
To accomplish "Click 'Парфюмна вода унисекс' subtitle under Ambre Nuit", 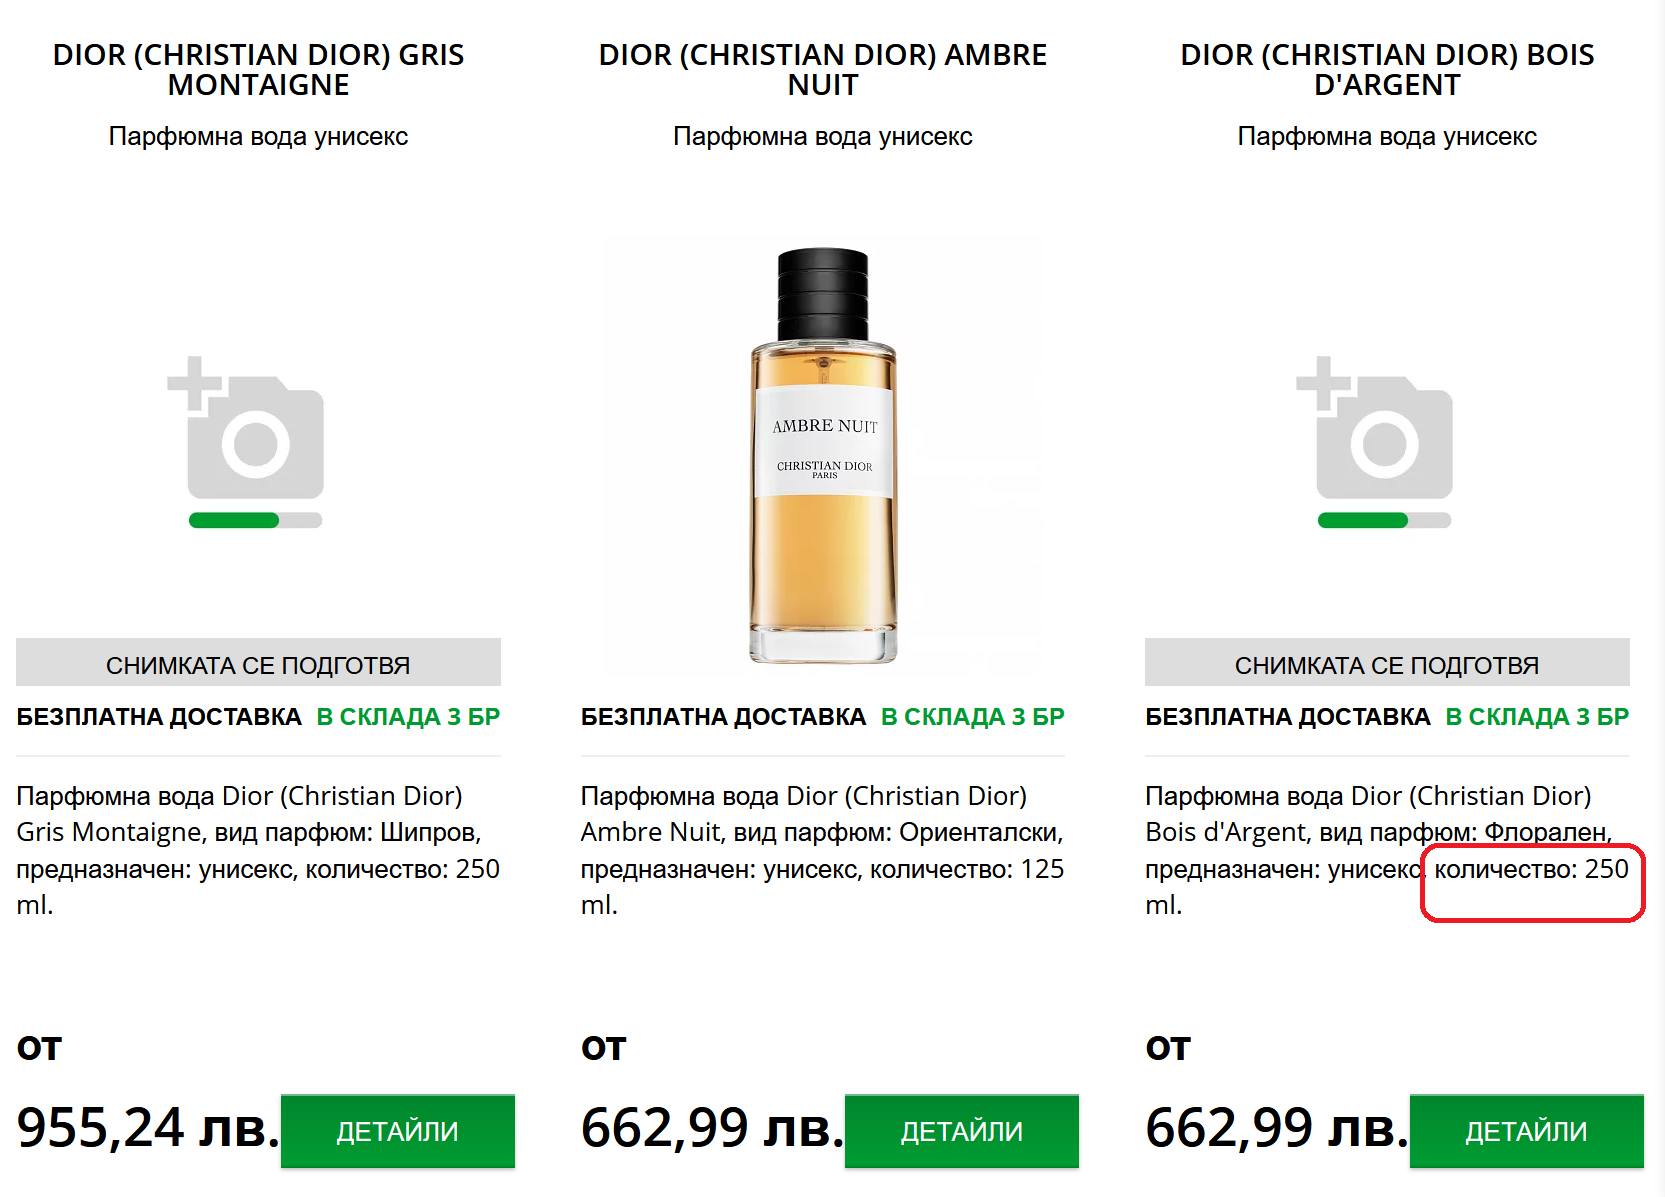I will tap(823, 136).
